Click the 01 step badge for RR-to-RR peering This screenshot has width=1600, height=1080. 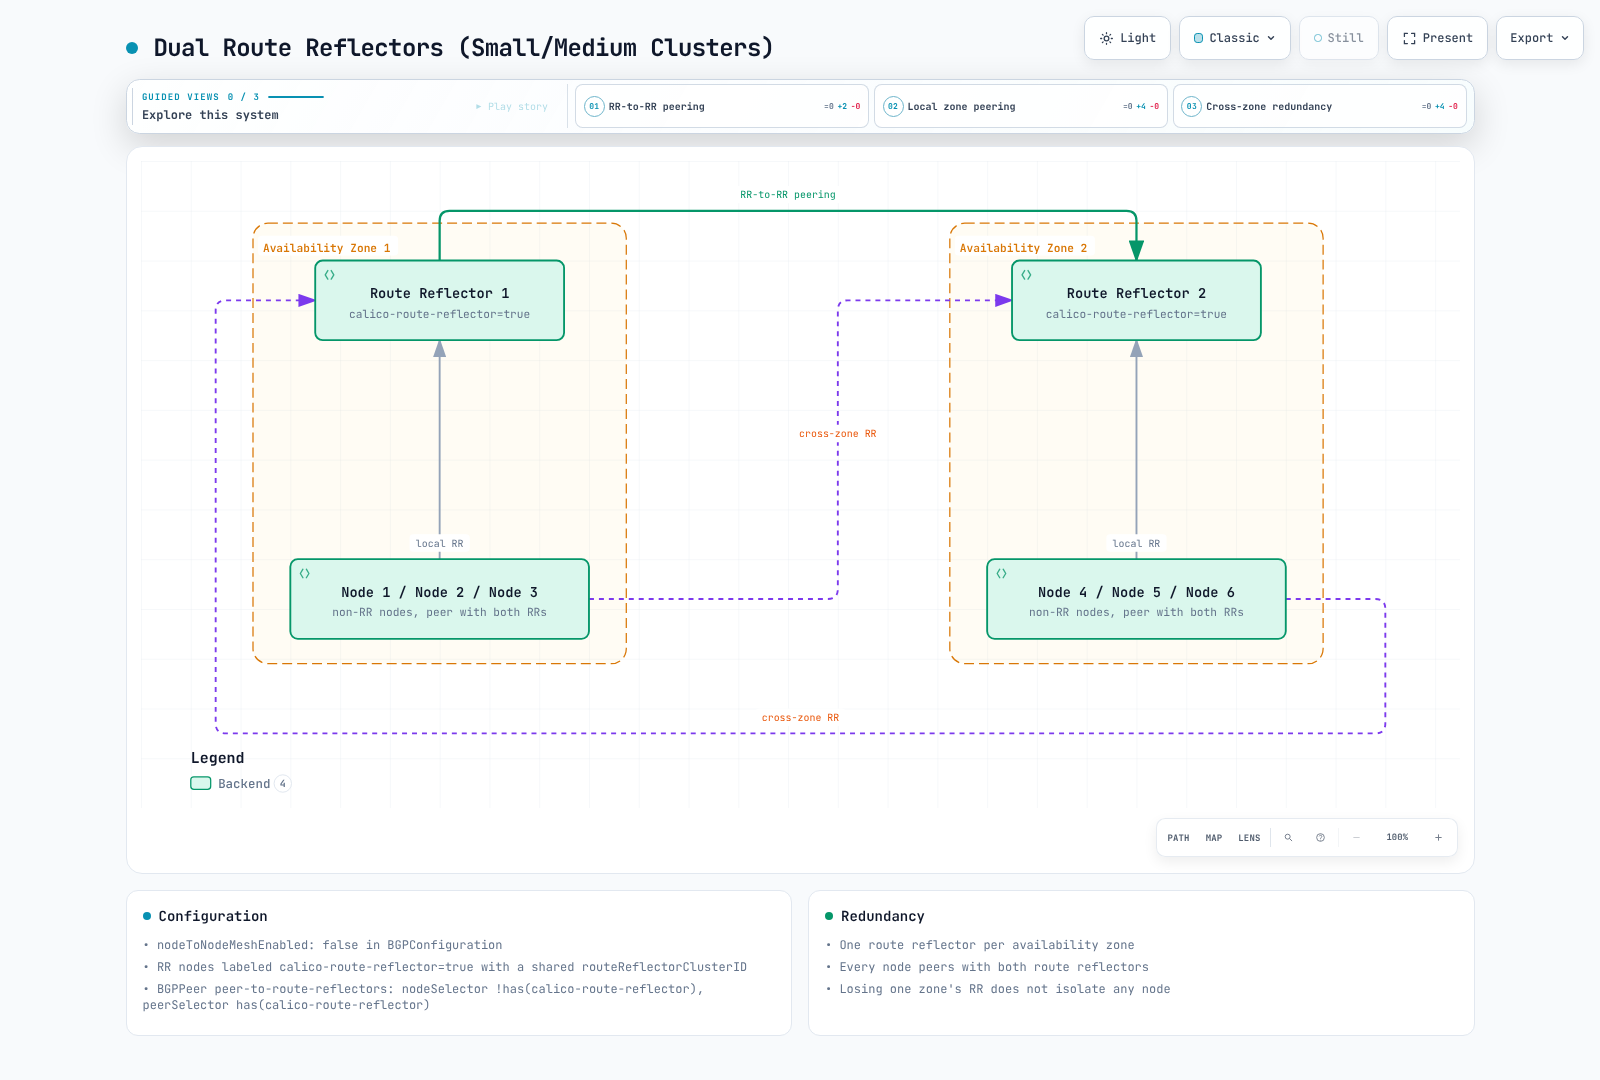[594, 106]
